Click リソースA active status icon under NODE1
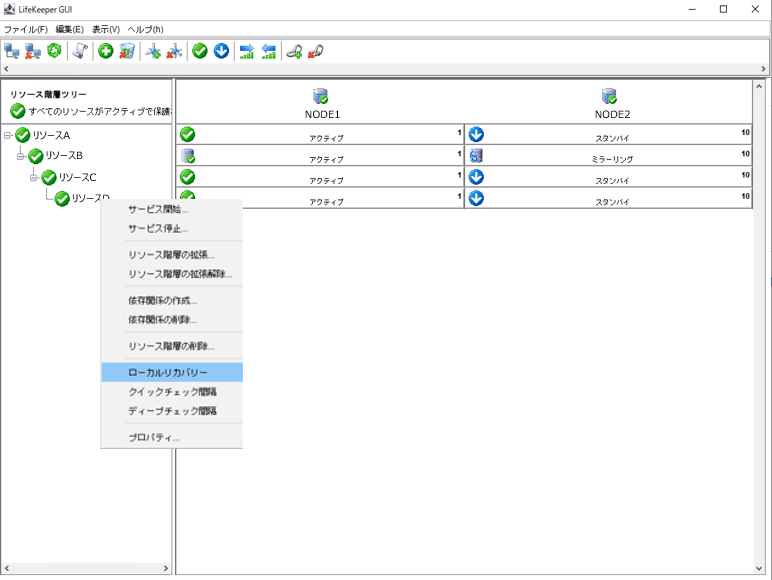The height and width of the screenshot is (580, 772). 188,134
